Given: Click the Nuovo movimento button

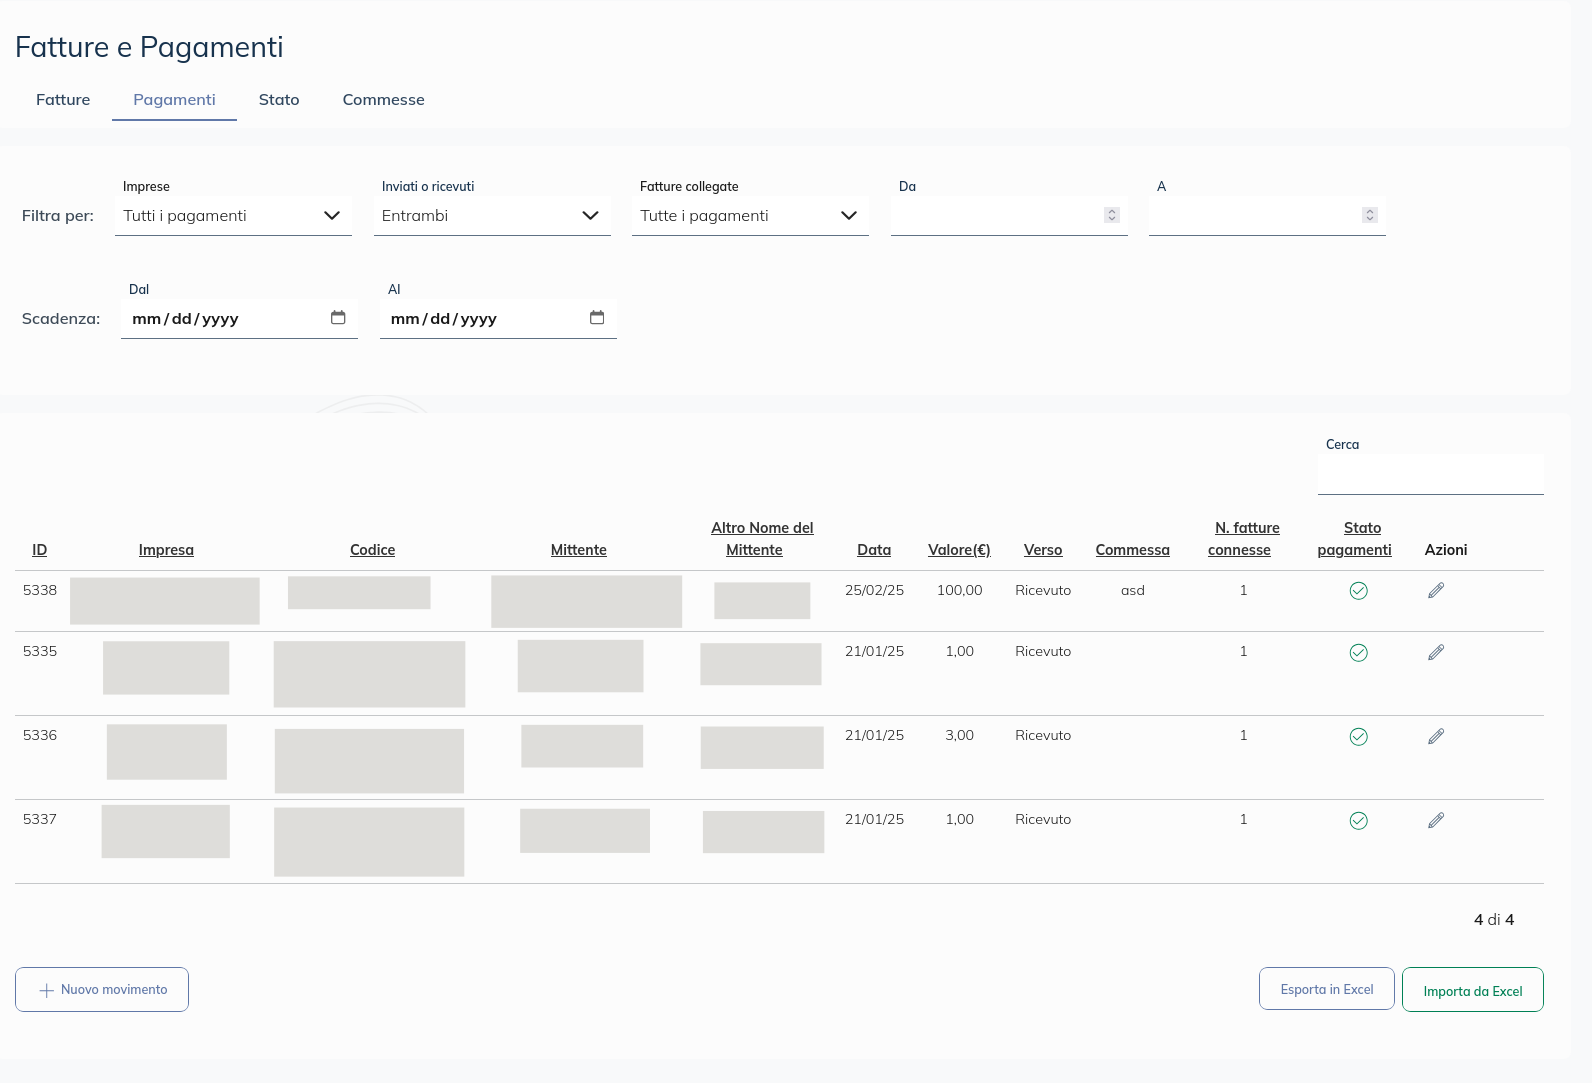Looking at the screenshot, I should tap(102, 989).
